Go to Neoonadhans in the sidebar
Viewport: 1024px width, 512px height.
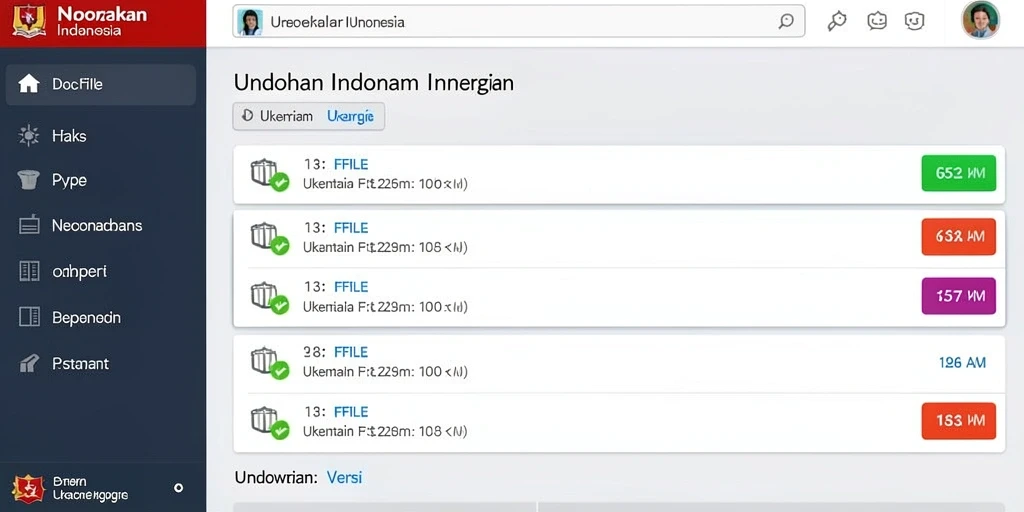[97, 226]
